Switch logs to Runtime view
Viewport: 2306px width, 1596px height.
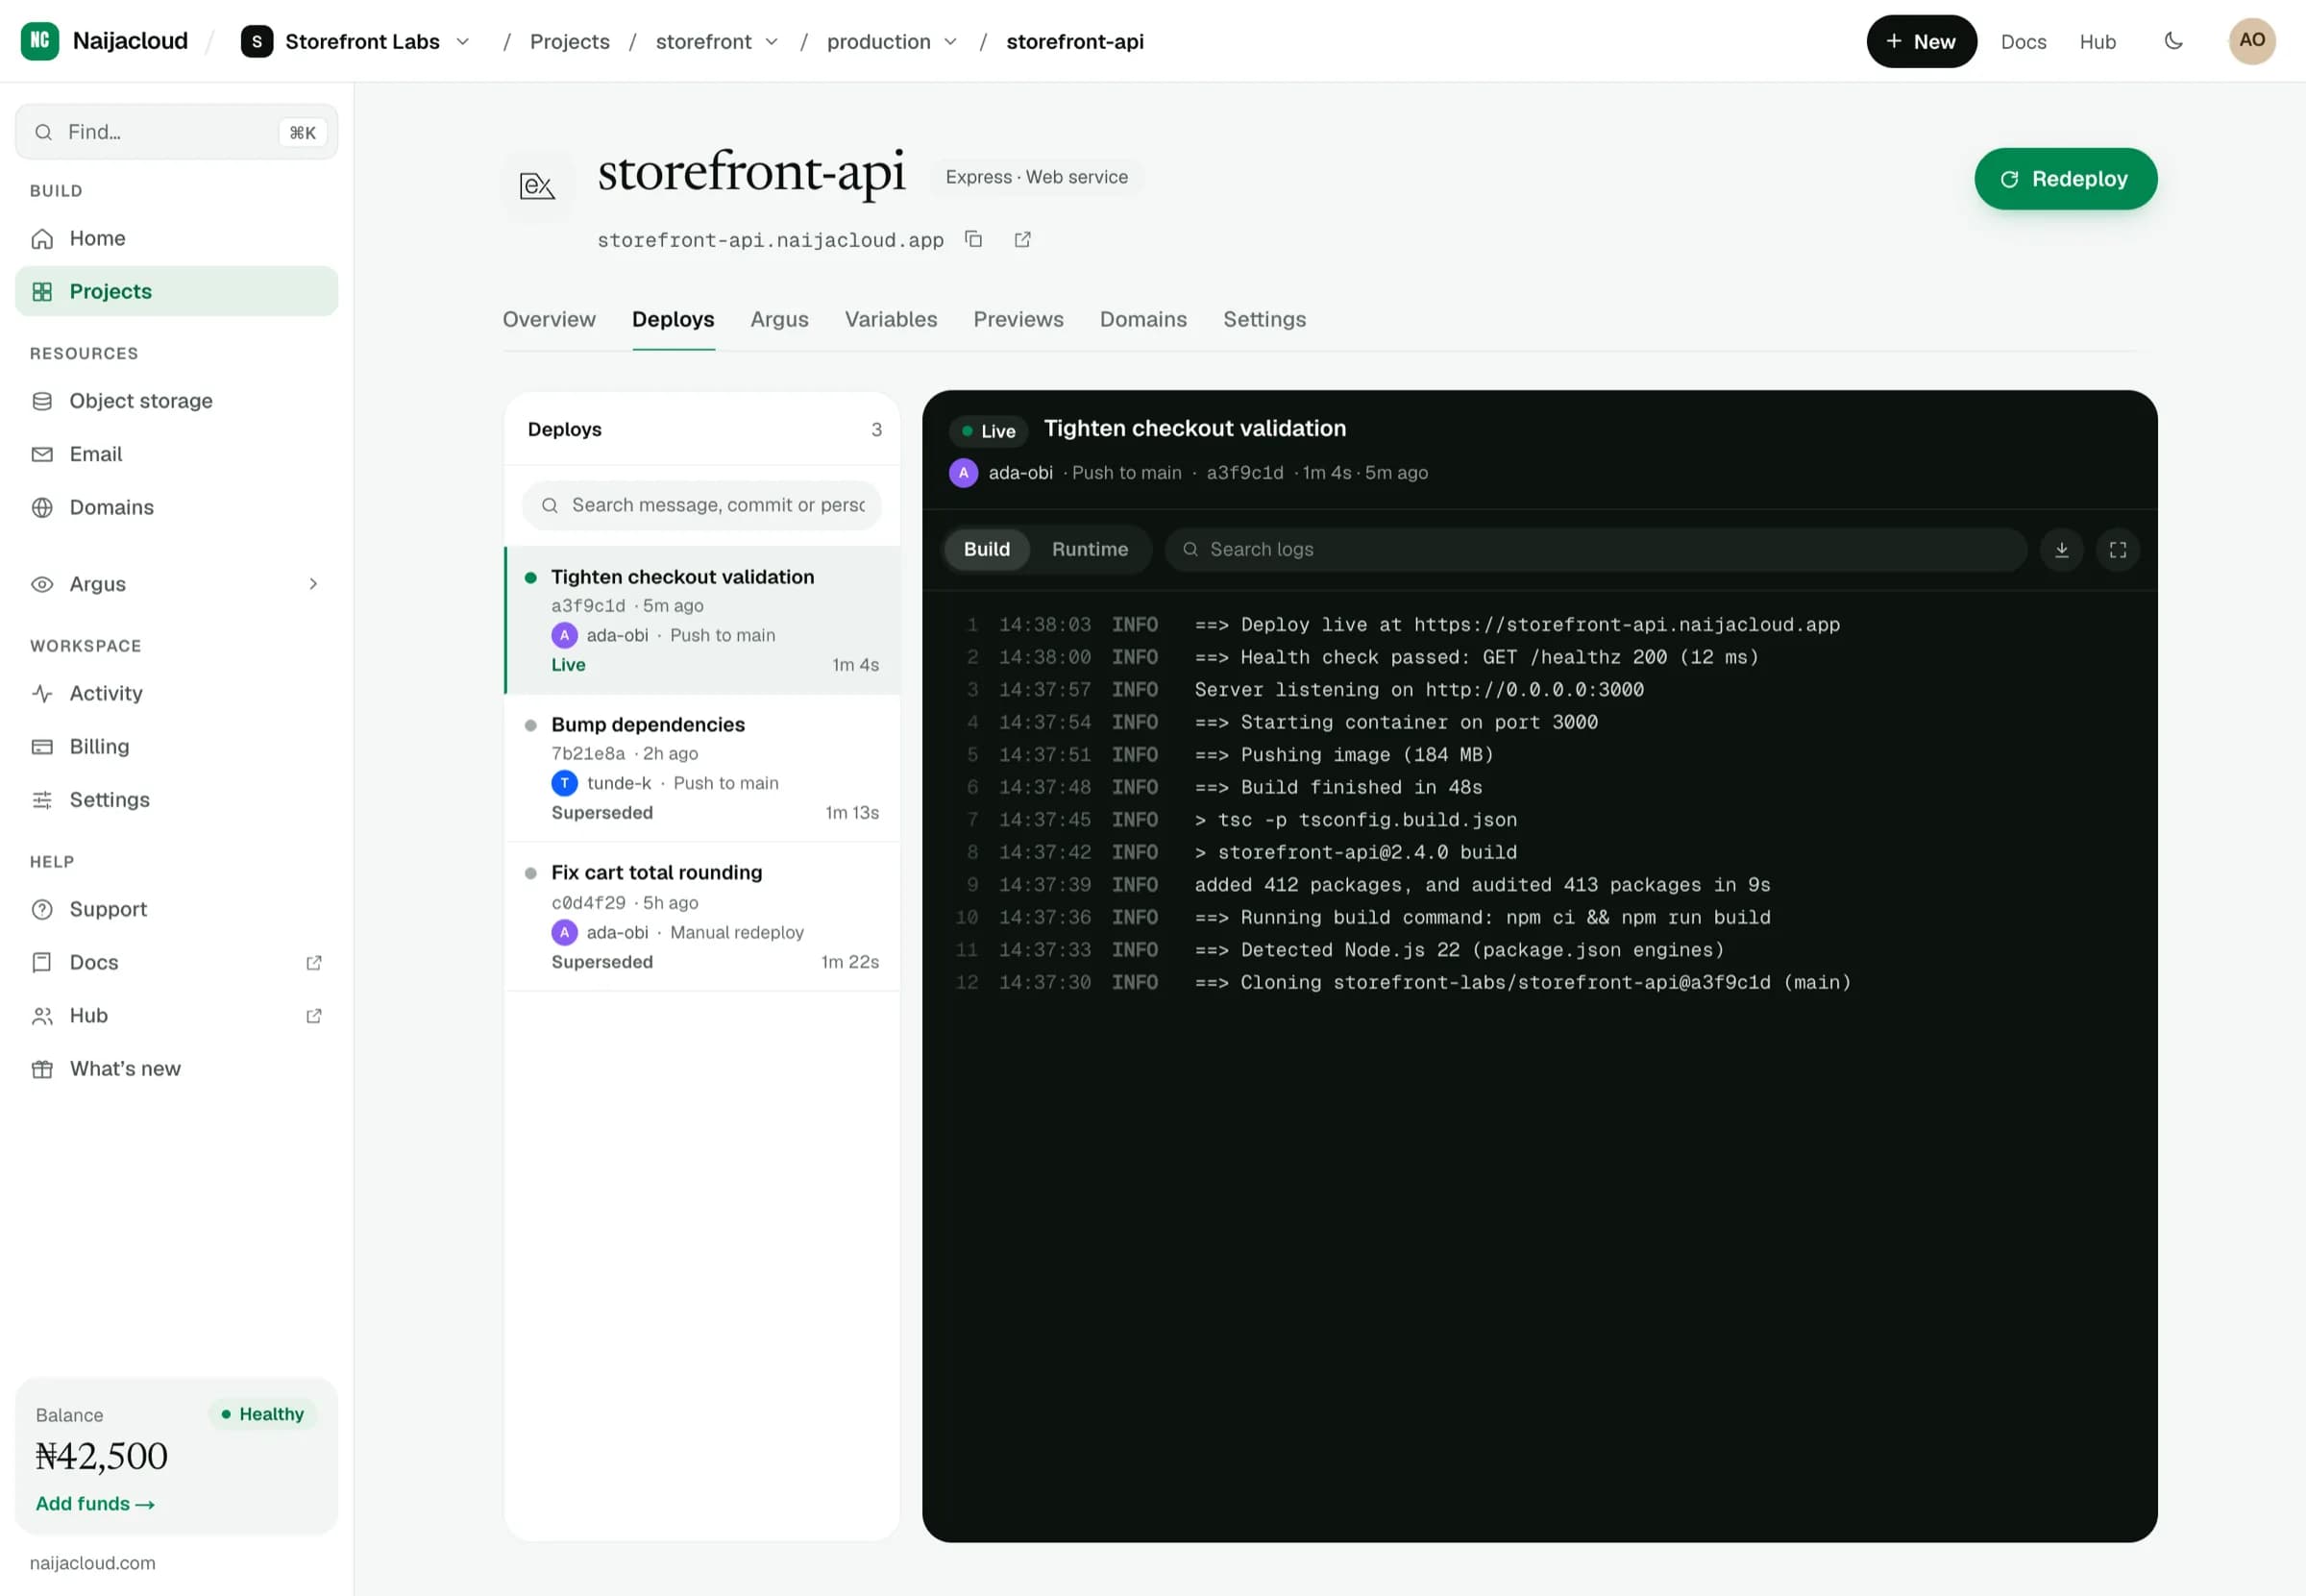[1089, 549]
